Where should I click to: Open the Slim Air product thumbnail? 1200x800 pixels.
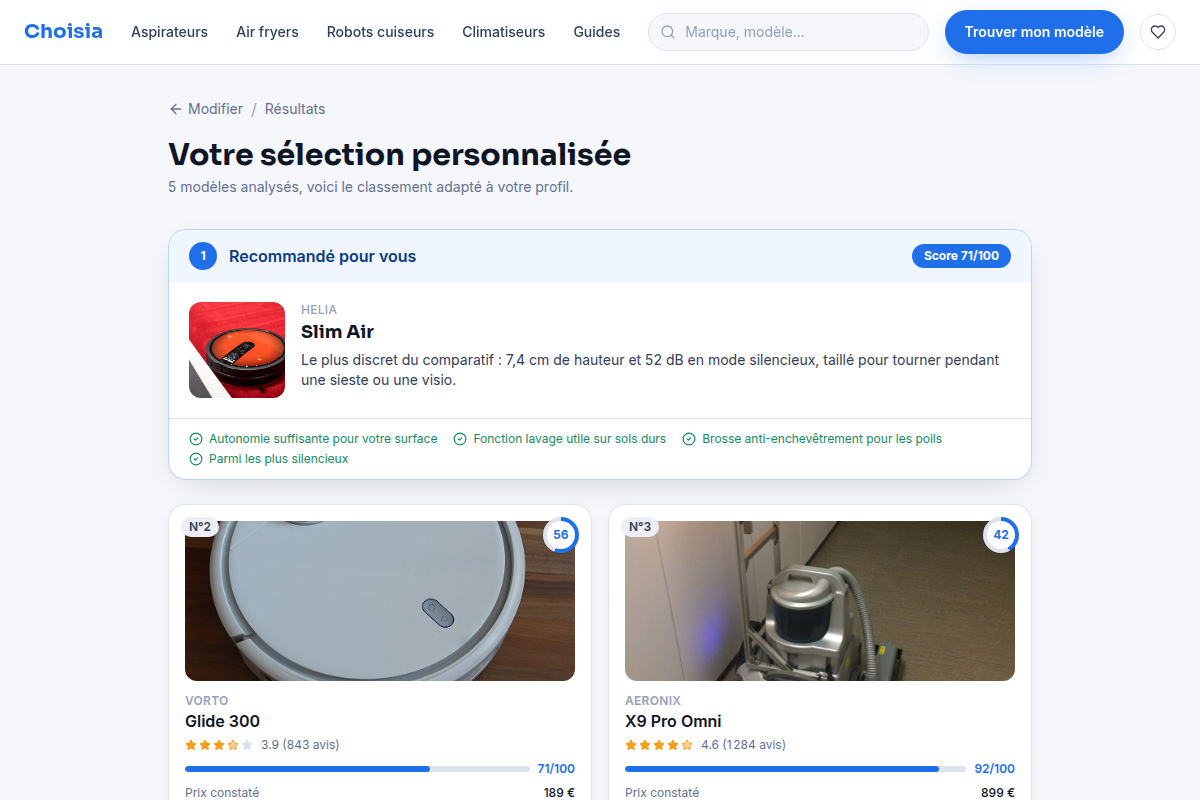(x=237, y=350)
